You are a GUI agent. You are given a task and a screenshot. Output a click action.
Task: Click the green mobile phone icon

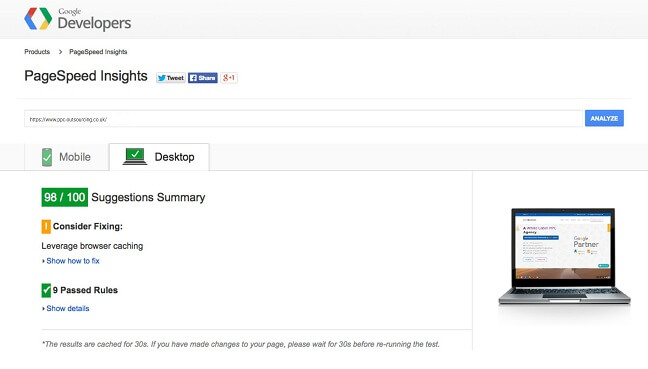coord(47,157)
